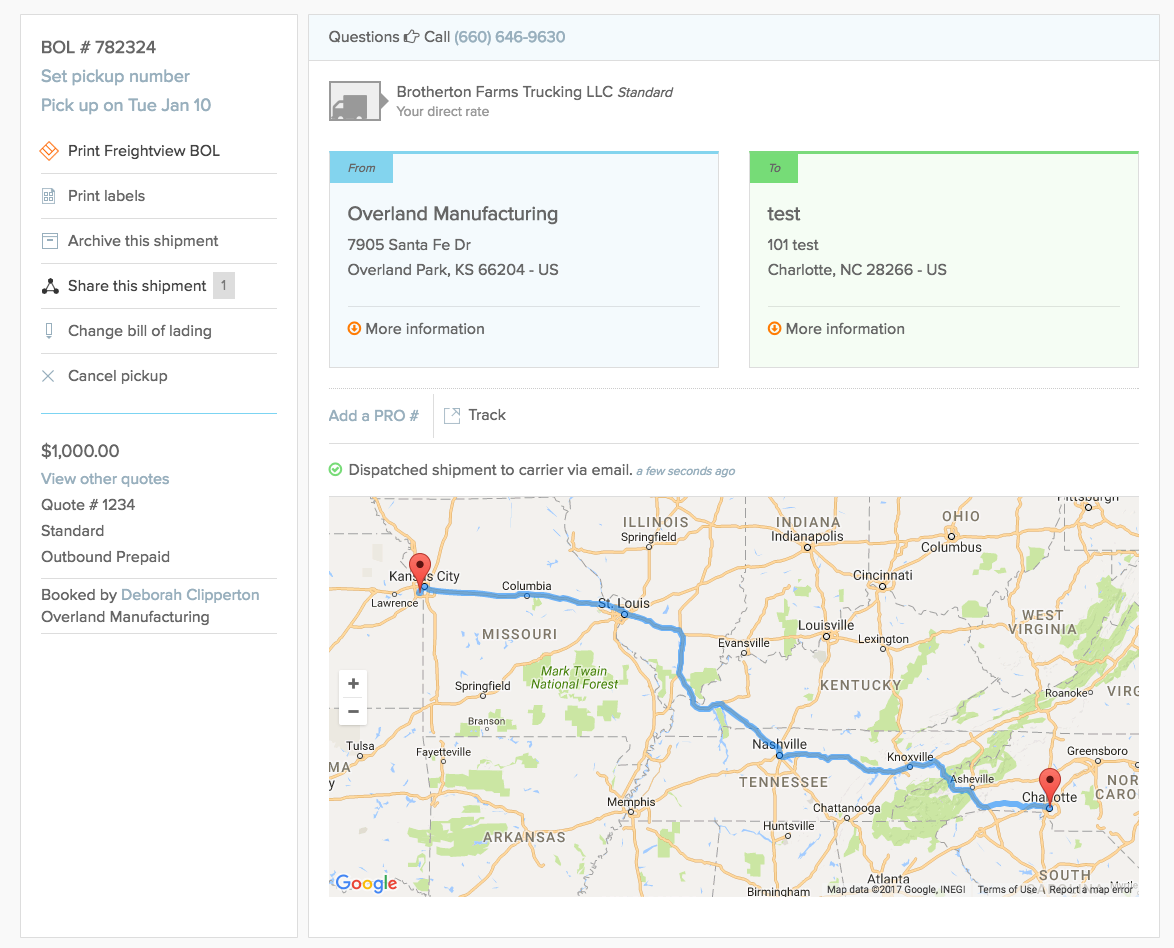Click 'Your direct rate' text
The height and width of the screenshot is (948, 1174).
(x=442, y=112)
